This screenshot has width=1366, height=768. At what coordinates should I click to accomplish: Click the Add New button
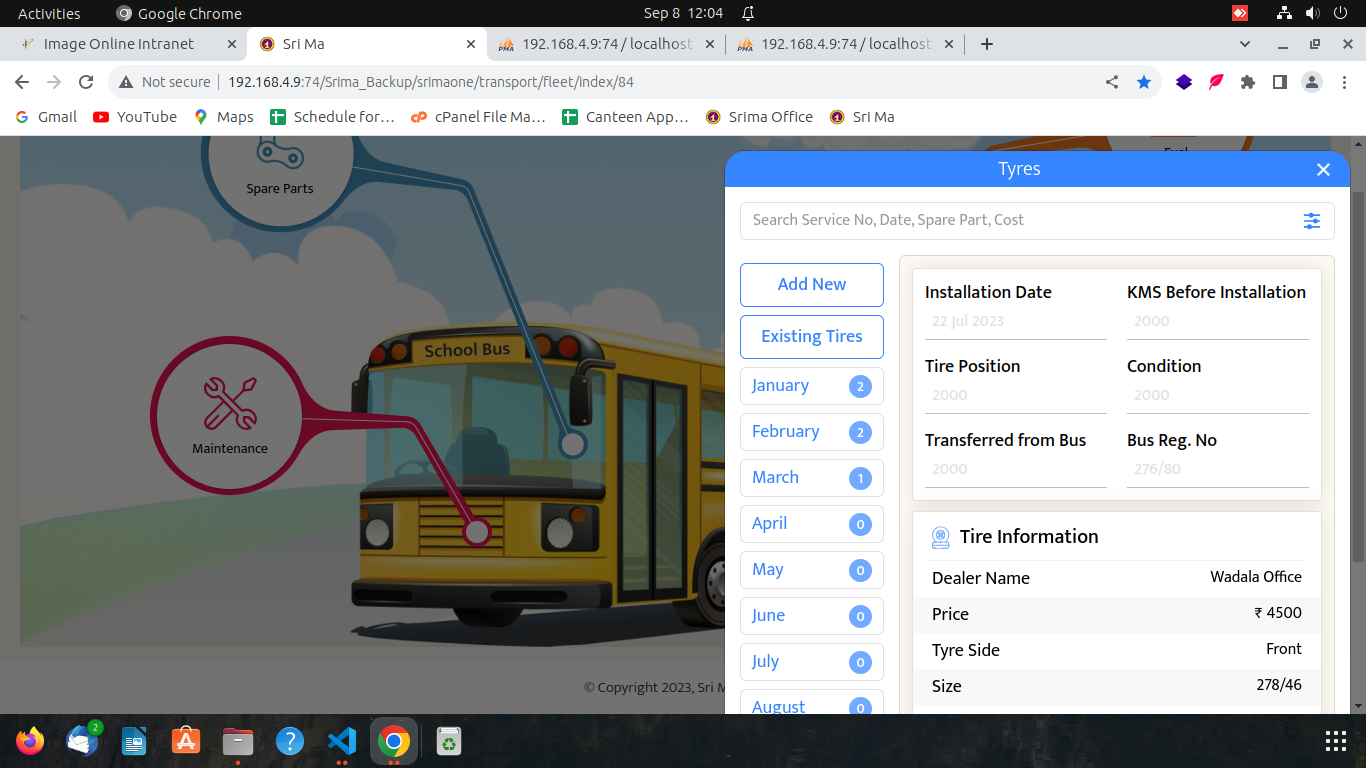[812, 285]
